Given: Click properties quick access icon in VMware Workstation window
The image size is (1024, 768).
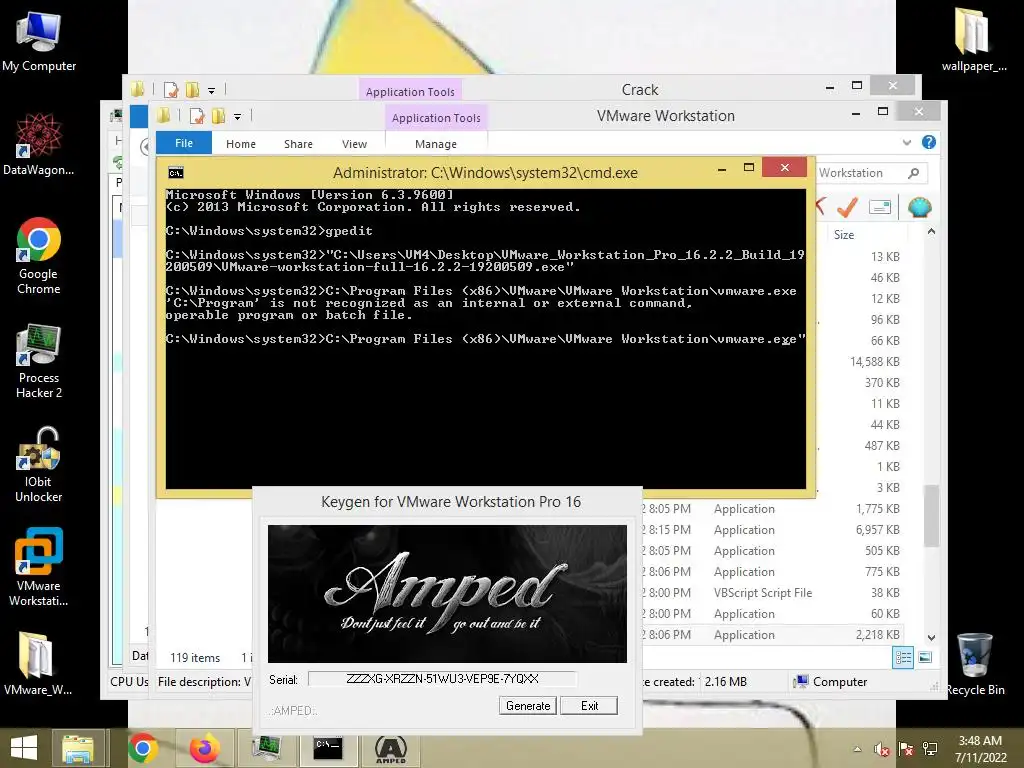Looking at the screenshot, I should pyautogui.click(x=197, y=116).
